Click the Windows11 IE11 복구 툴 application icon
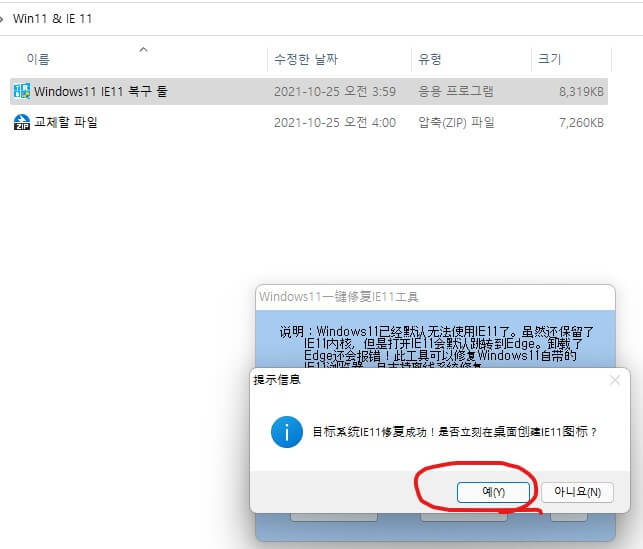The width and height of the screenshot is (643, 549). pos(21,91)
